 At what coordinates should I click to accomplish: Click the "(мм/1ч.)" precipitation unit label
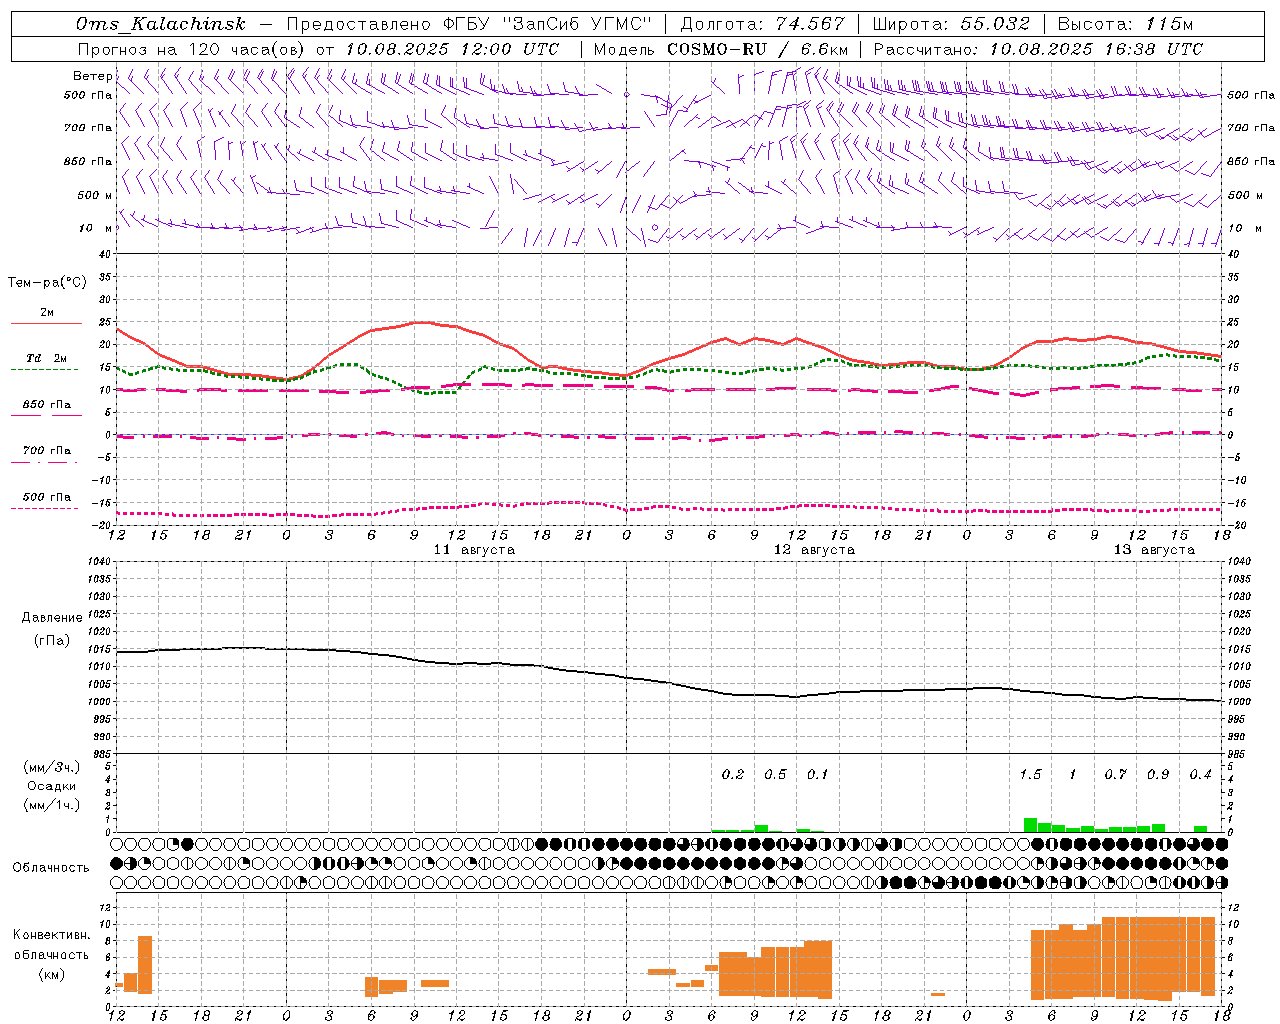(x=52, y=805)
